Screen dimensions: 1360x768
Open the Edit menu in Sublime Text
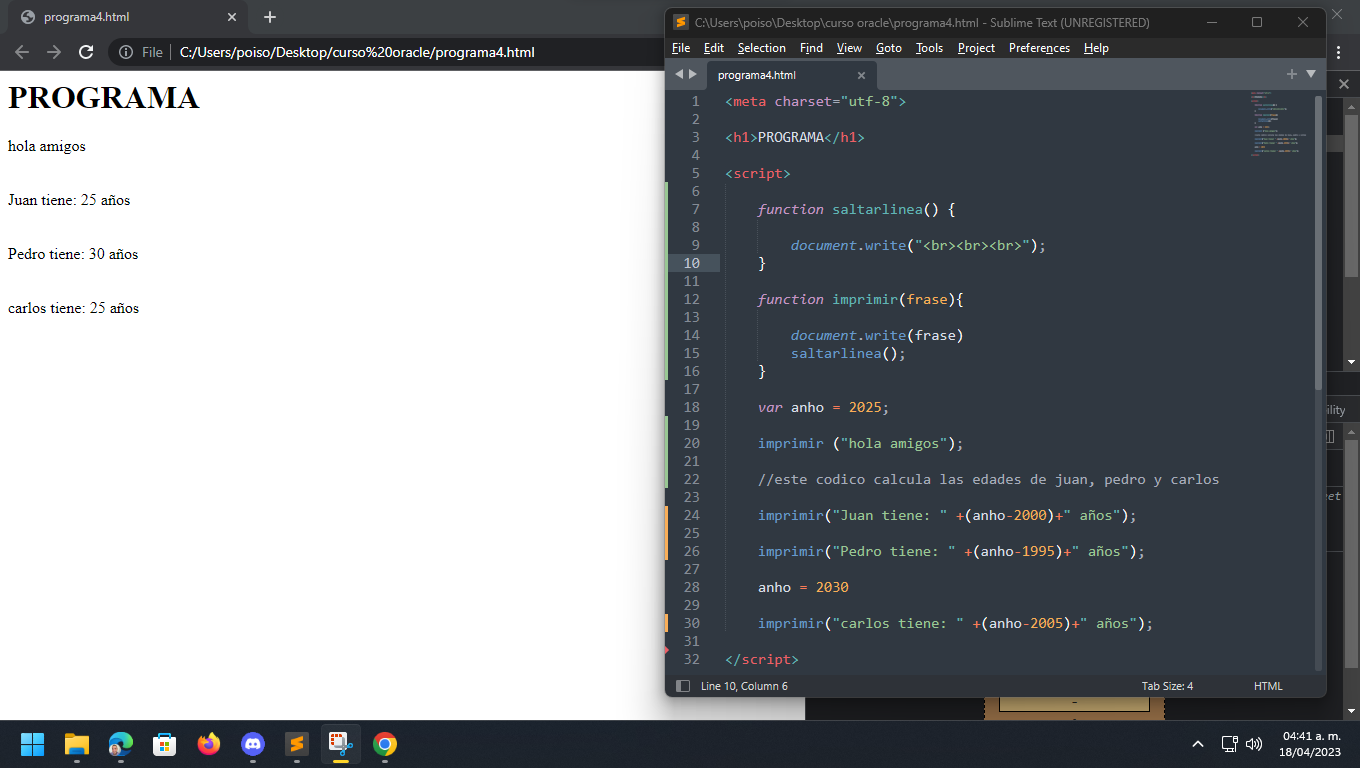click(x=714, y=48)
